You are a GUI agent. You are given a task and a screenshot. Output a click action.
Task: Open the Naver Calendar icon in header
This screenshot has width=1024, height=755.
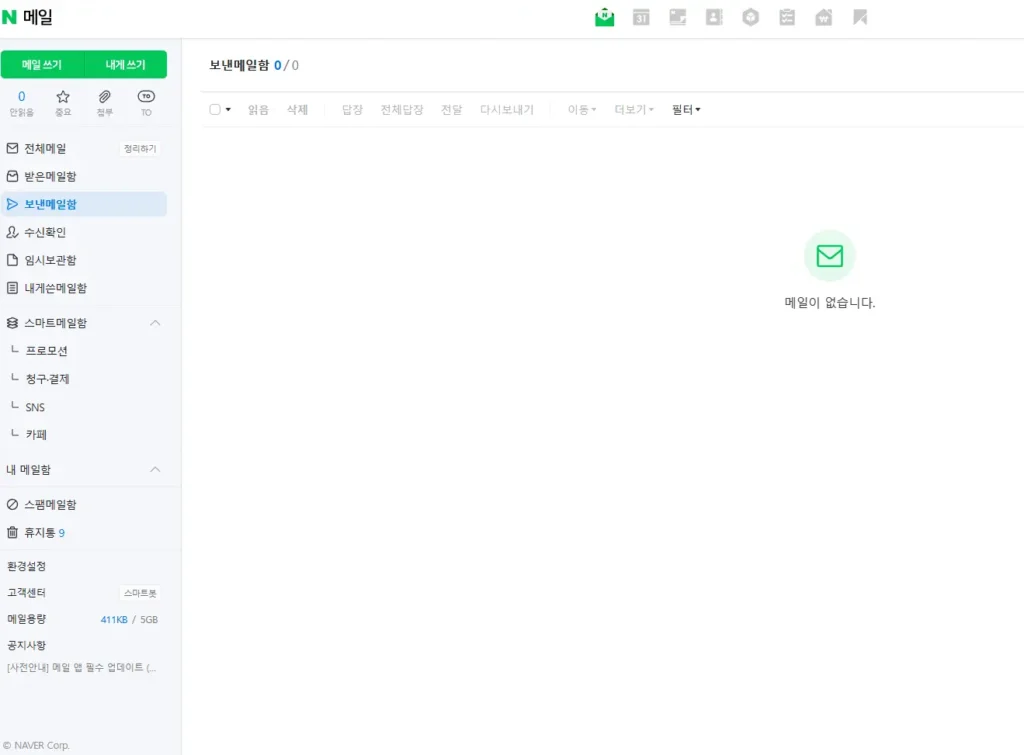click(x=641, y=17)
